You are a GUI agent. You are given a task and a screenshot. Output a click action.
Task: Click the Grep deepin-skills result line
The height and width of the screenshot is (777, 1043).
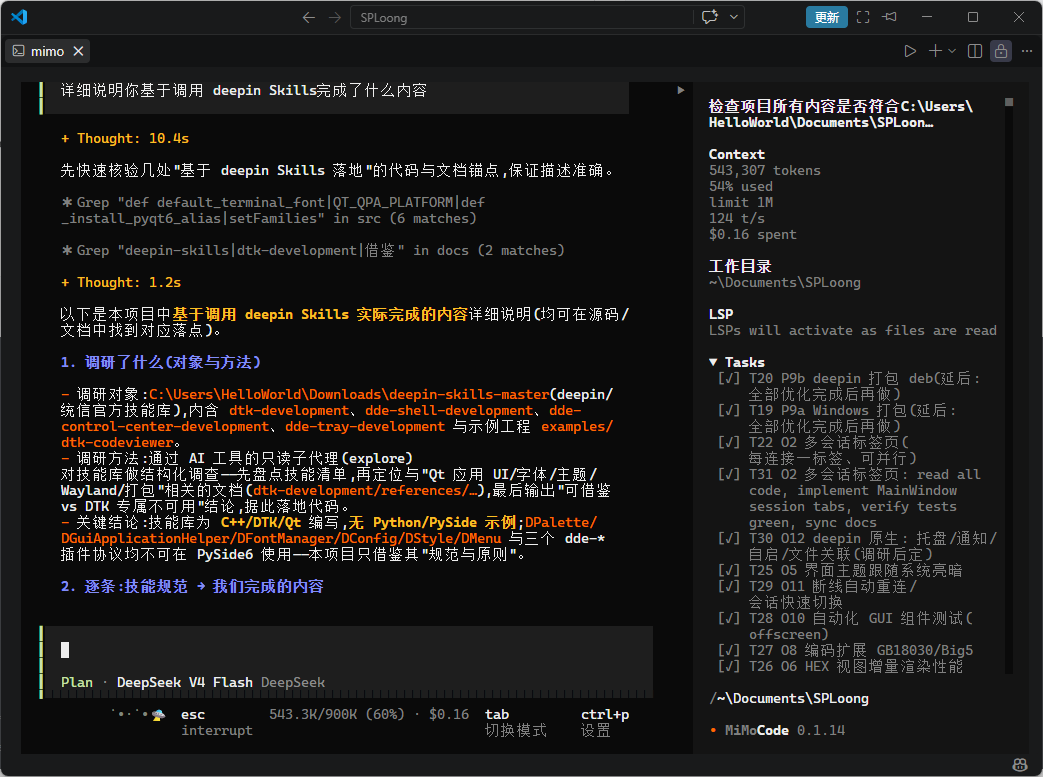click(313, 250)
